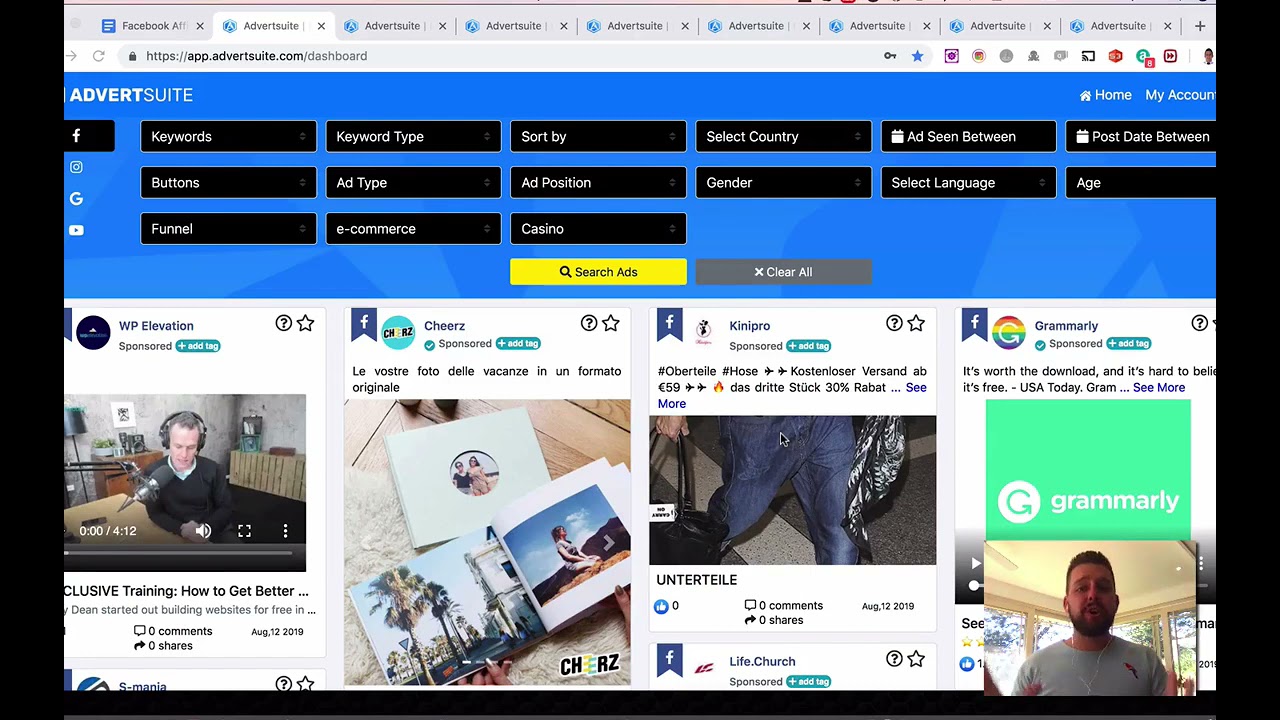Close the active Advertsuite tab
This screenshot has height=720, width=1280.
tap(321, 26)
